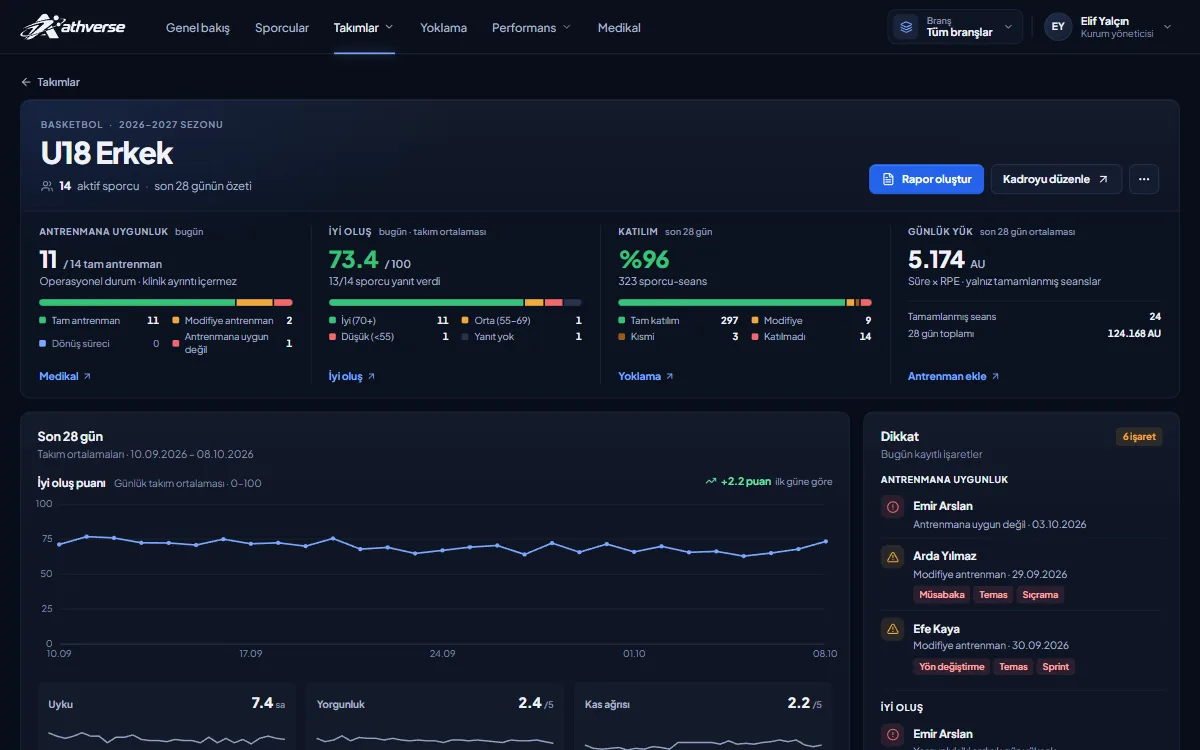Click the Kadroyu düzenle button

point(1056,179)
